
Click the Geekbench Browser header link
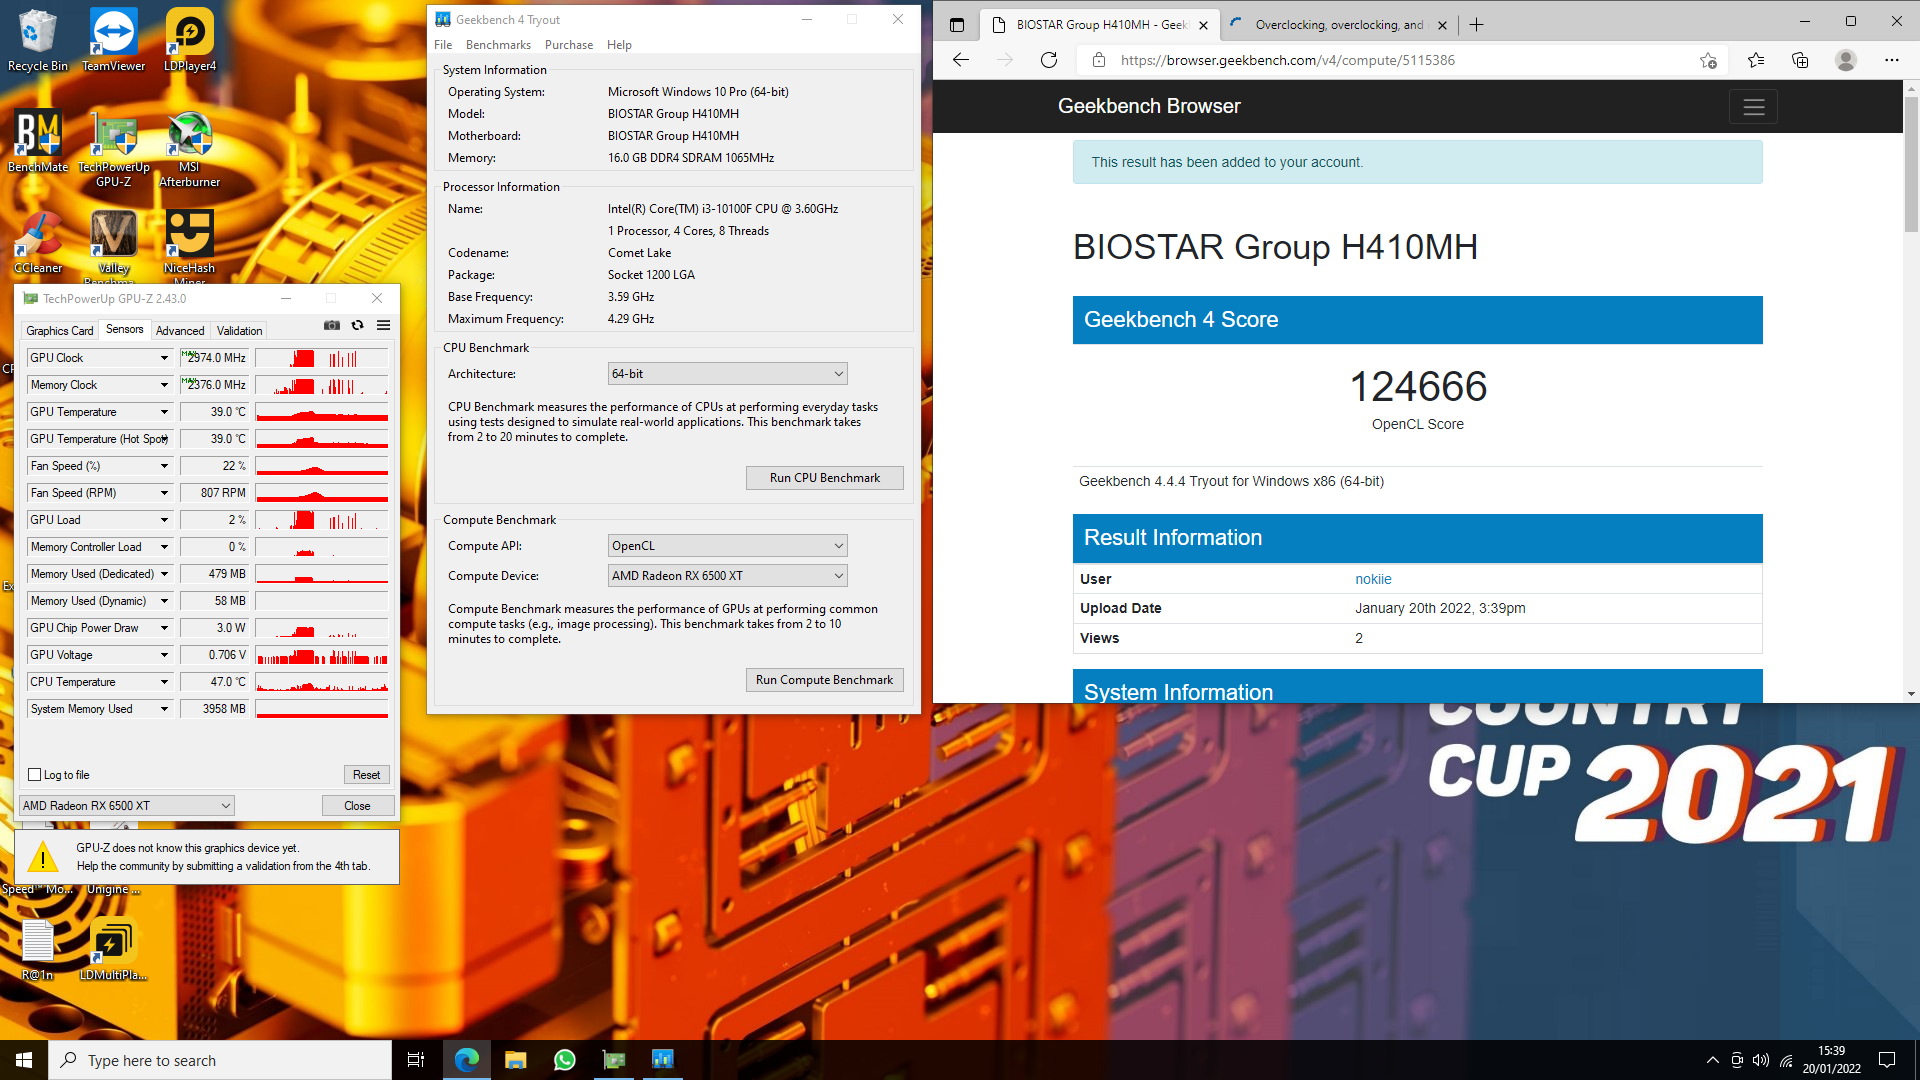pos(1149,106)
